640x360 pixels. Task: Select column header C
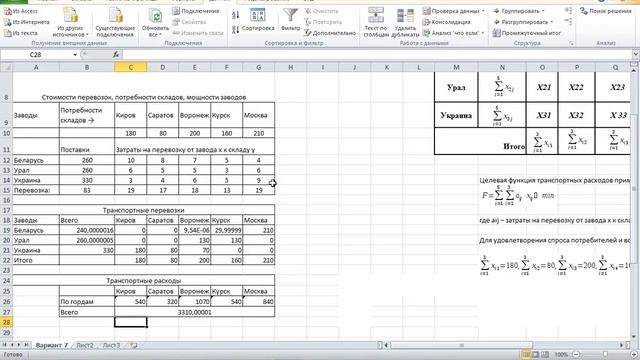point(131,67)
